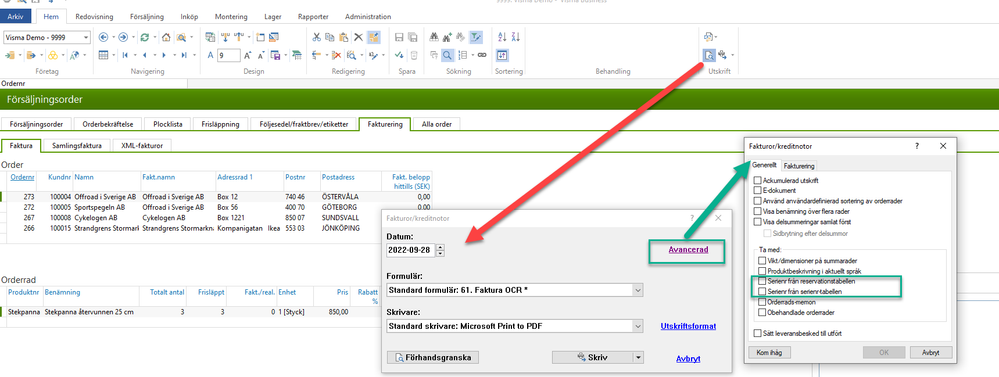Check Ackumulerad utskrift checkbox
Screen dimensions: 999x377
757,181
